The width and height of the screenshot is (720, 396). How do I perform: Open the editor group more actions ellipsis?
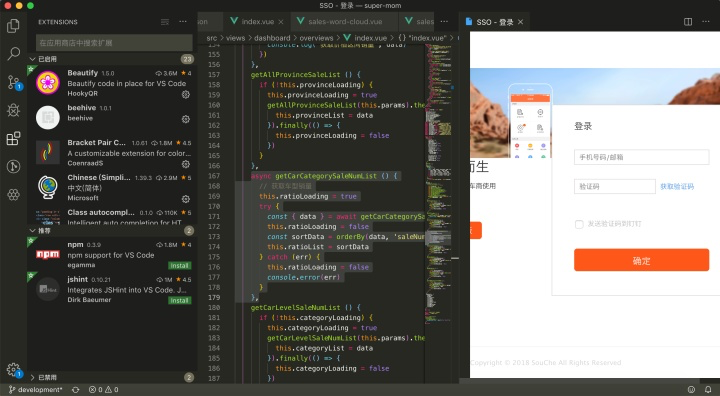[444, 21]
